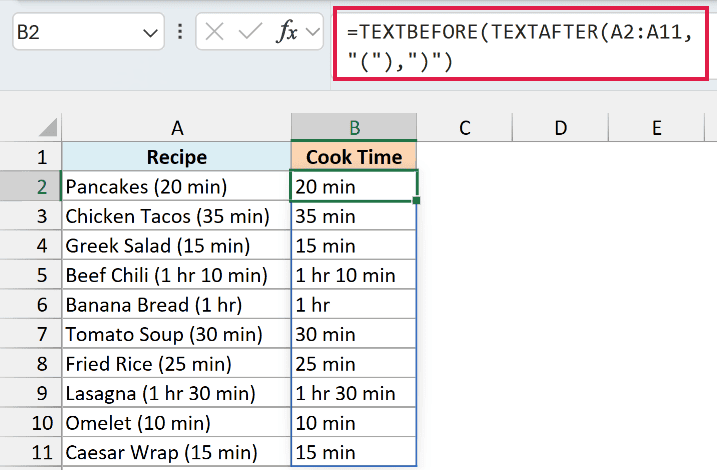Select row 3 header
The image size is (717, 470).
31,216
